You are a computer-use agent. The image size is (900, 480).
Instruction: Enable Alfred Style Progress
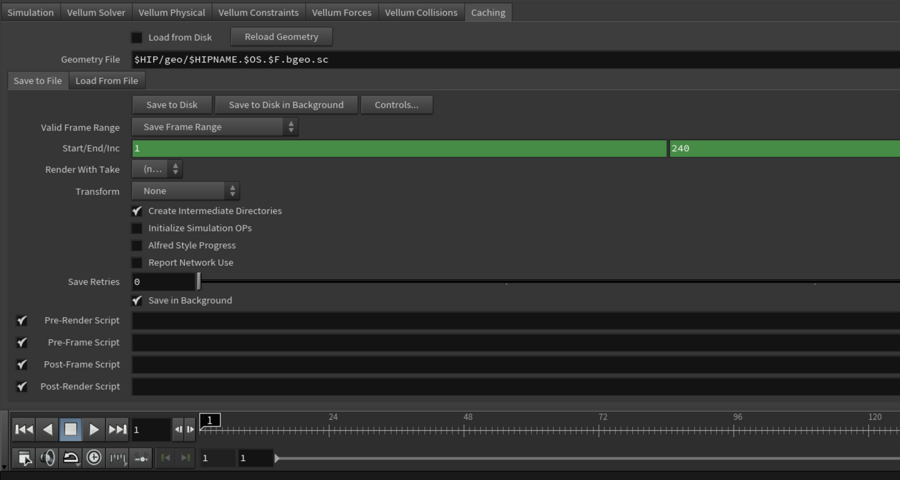click(137, 246)
